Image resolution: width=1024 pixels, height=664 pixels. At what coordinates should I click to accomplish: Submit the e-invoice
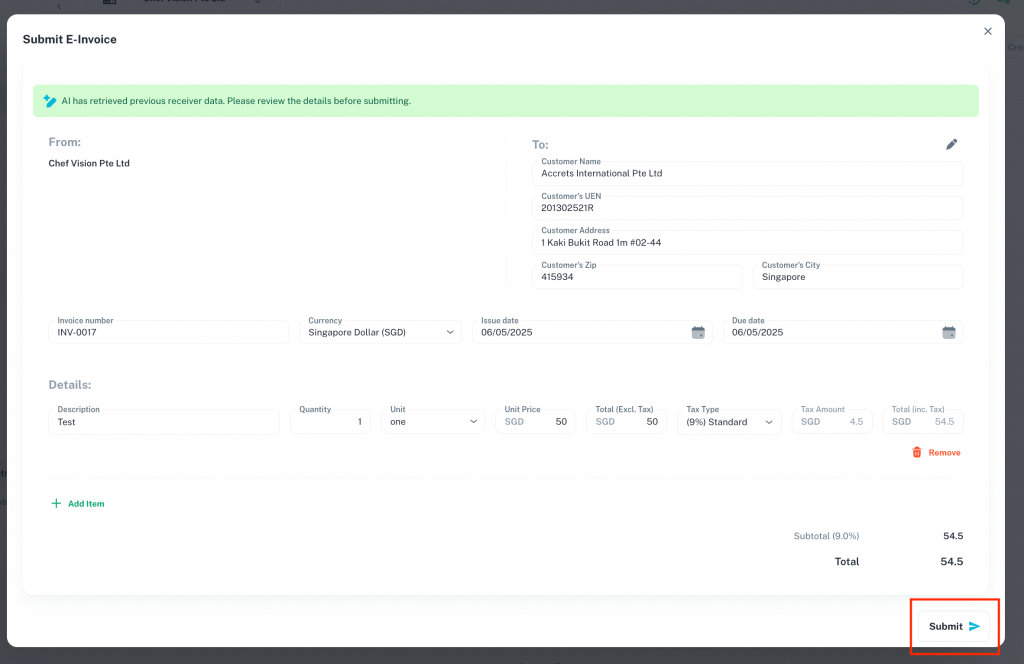coord(953,626)
